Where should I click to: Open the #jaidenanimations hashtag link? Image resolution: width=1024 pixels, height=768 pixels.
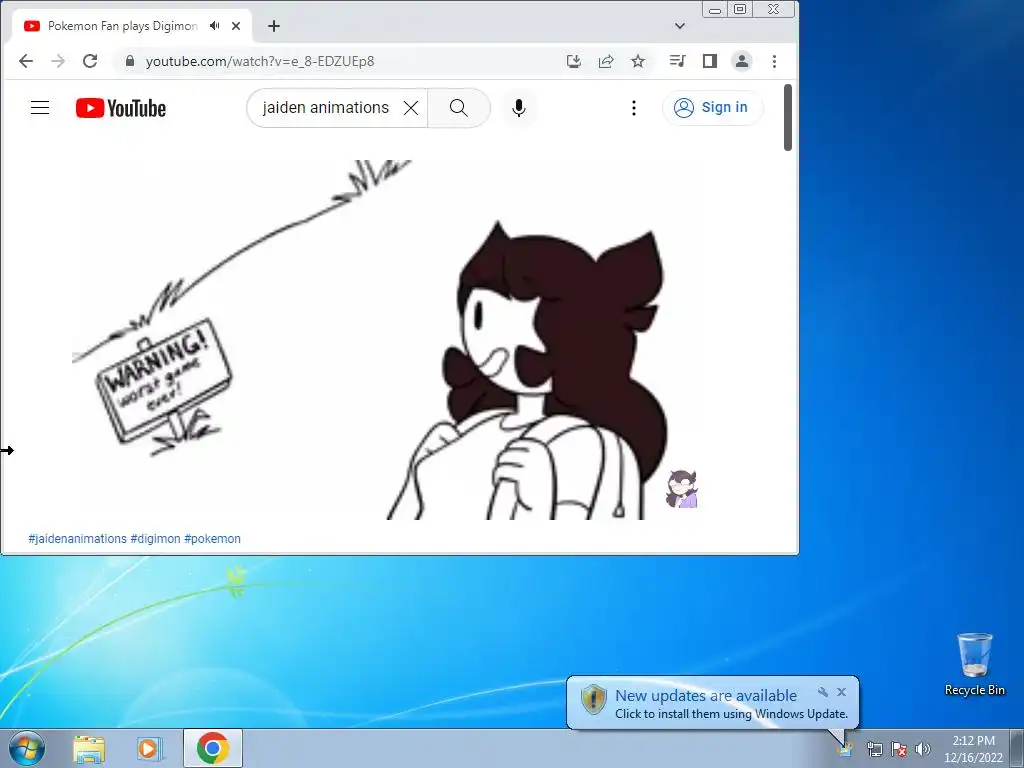(77, 539)
